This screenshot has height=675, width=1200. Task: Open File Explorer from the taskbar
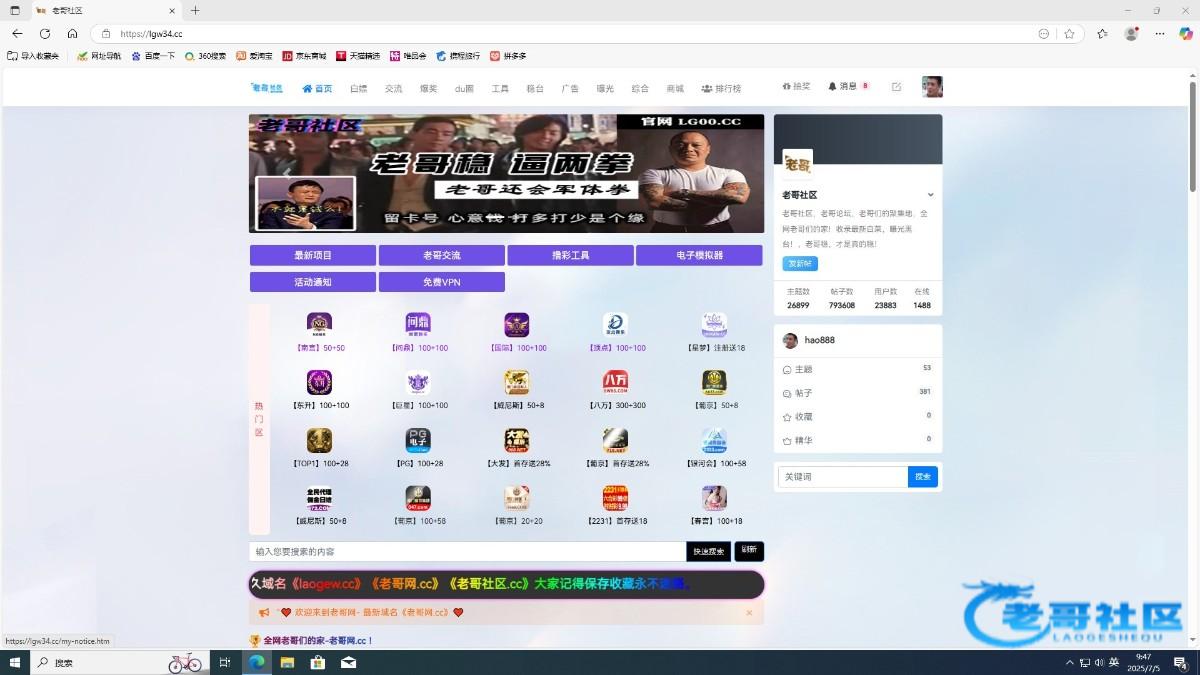pyautogui.click(x=287, y=662)
